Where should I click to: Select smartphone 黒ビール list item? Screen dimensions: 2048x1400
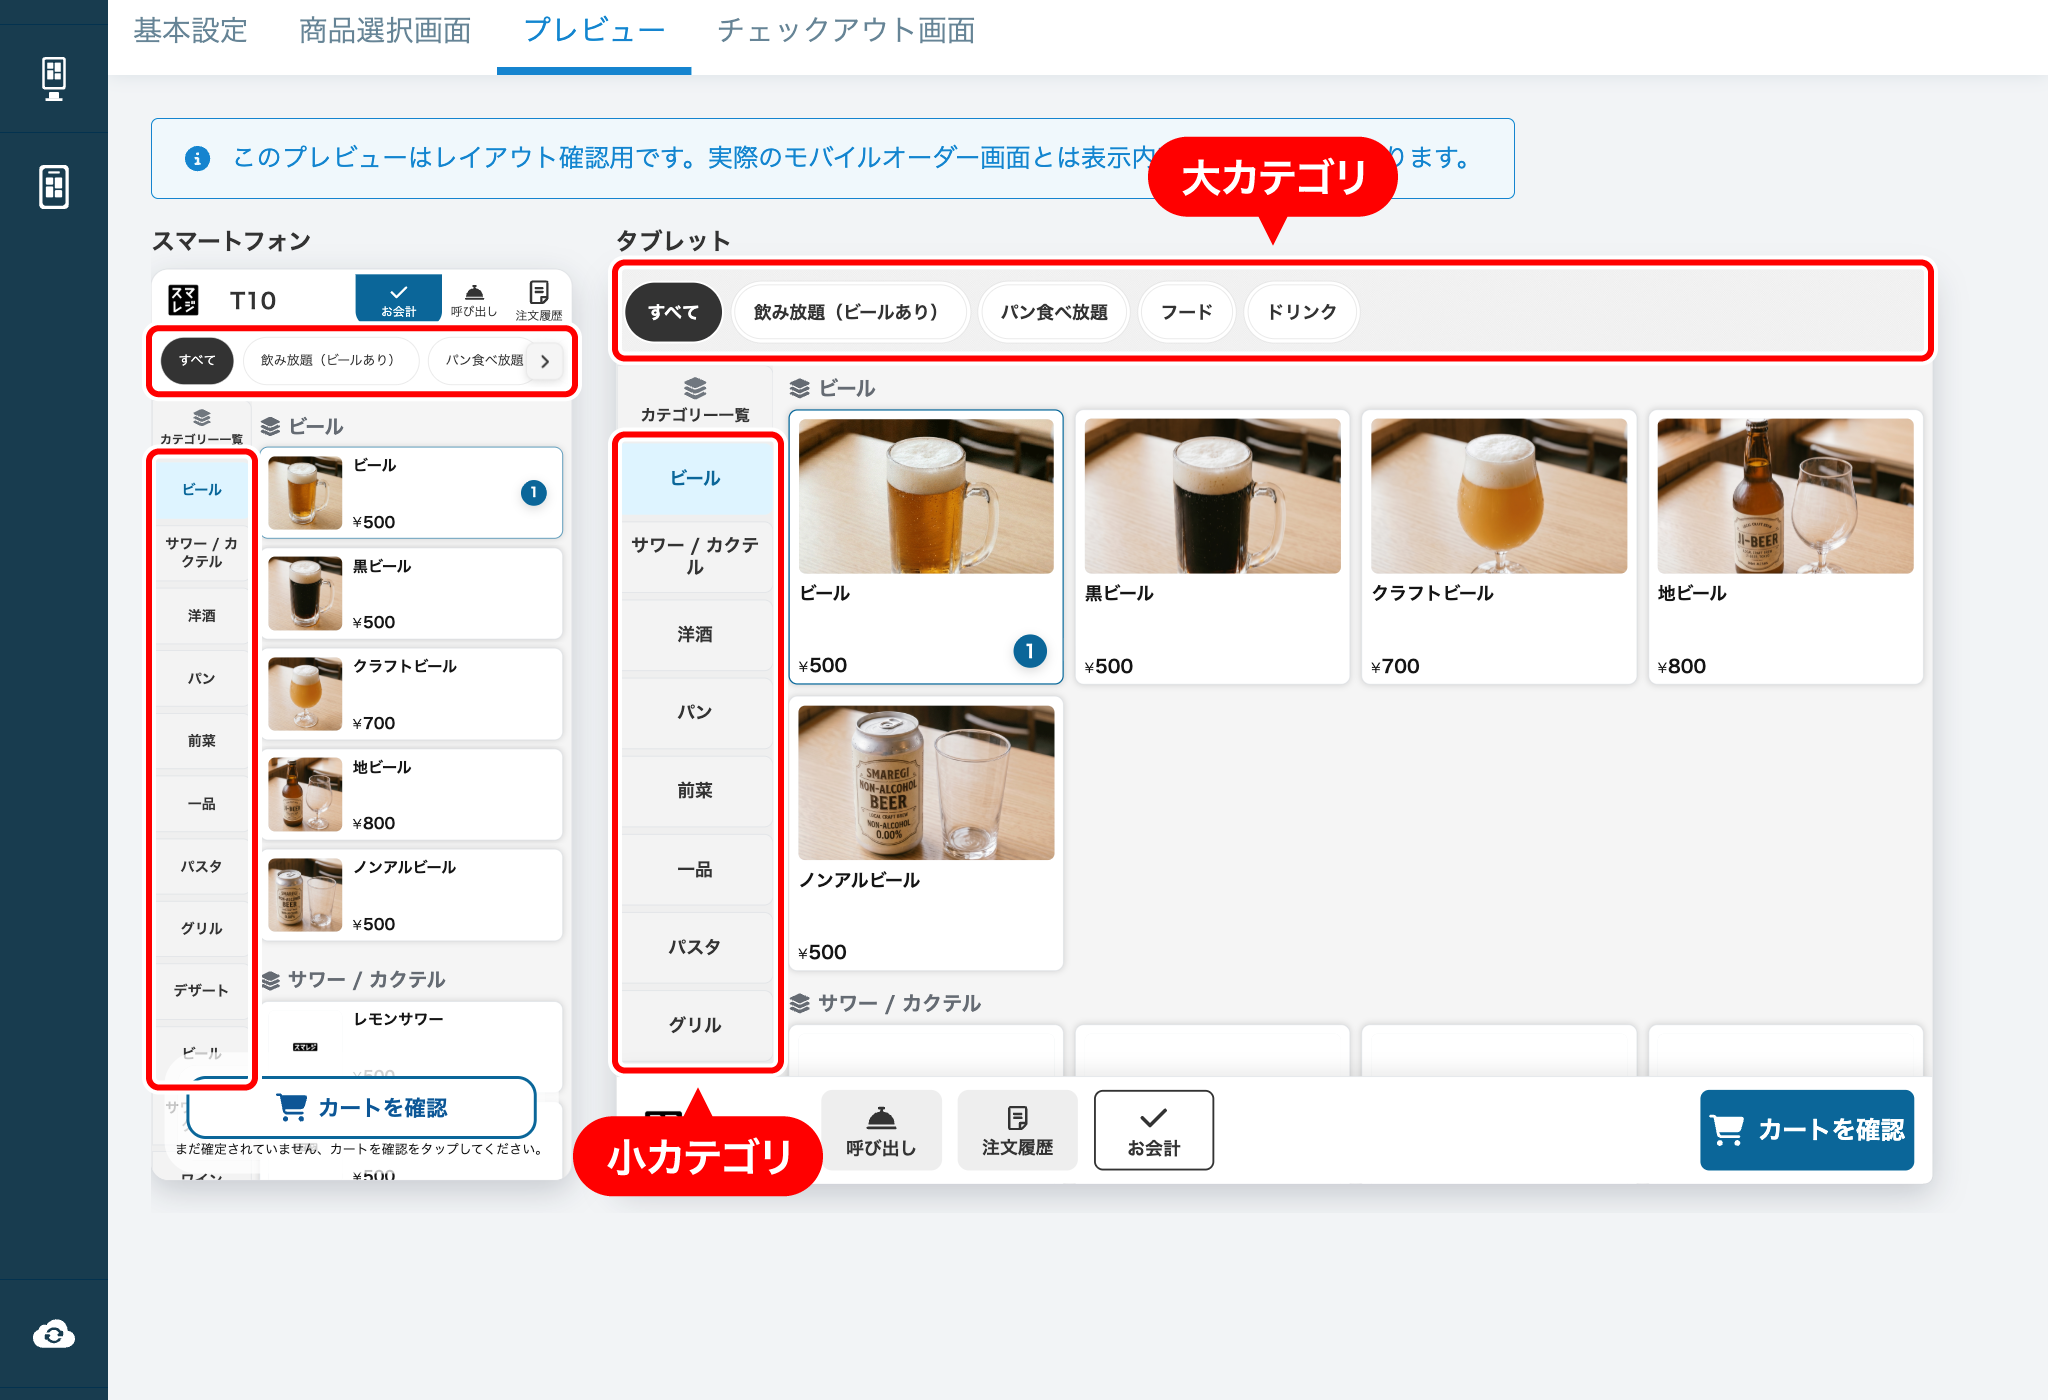412,593
